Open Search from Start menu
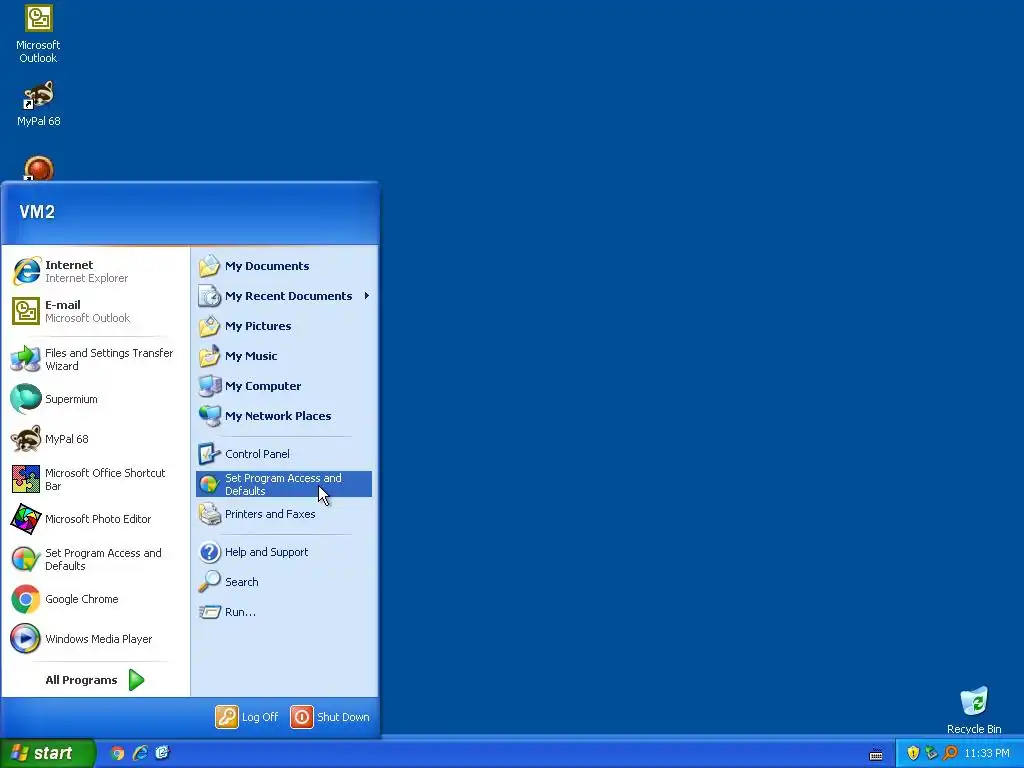This screenshot has height=768, width=1024. click(283, 582)
